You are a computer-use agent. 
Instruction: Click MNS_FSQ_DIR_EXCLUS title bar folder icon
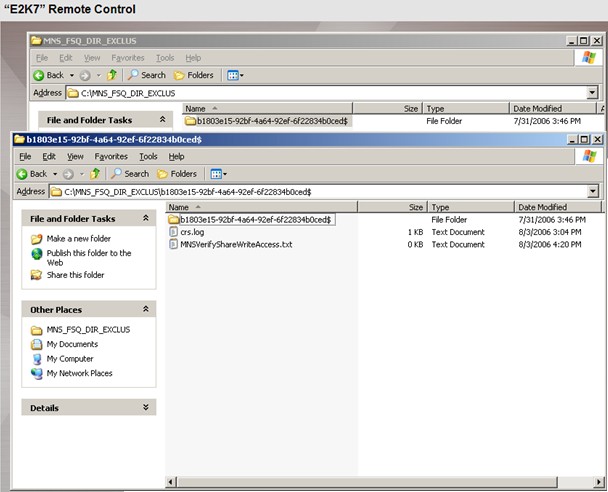[36, 41]
